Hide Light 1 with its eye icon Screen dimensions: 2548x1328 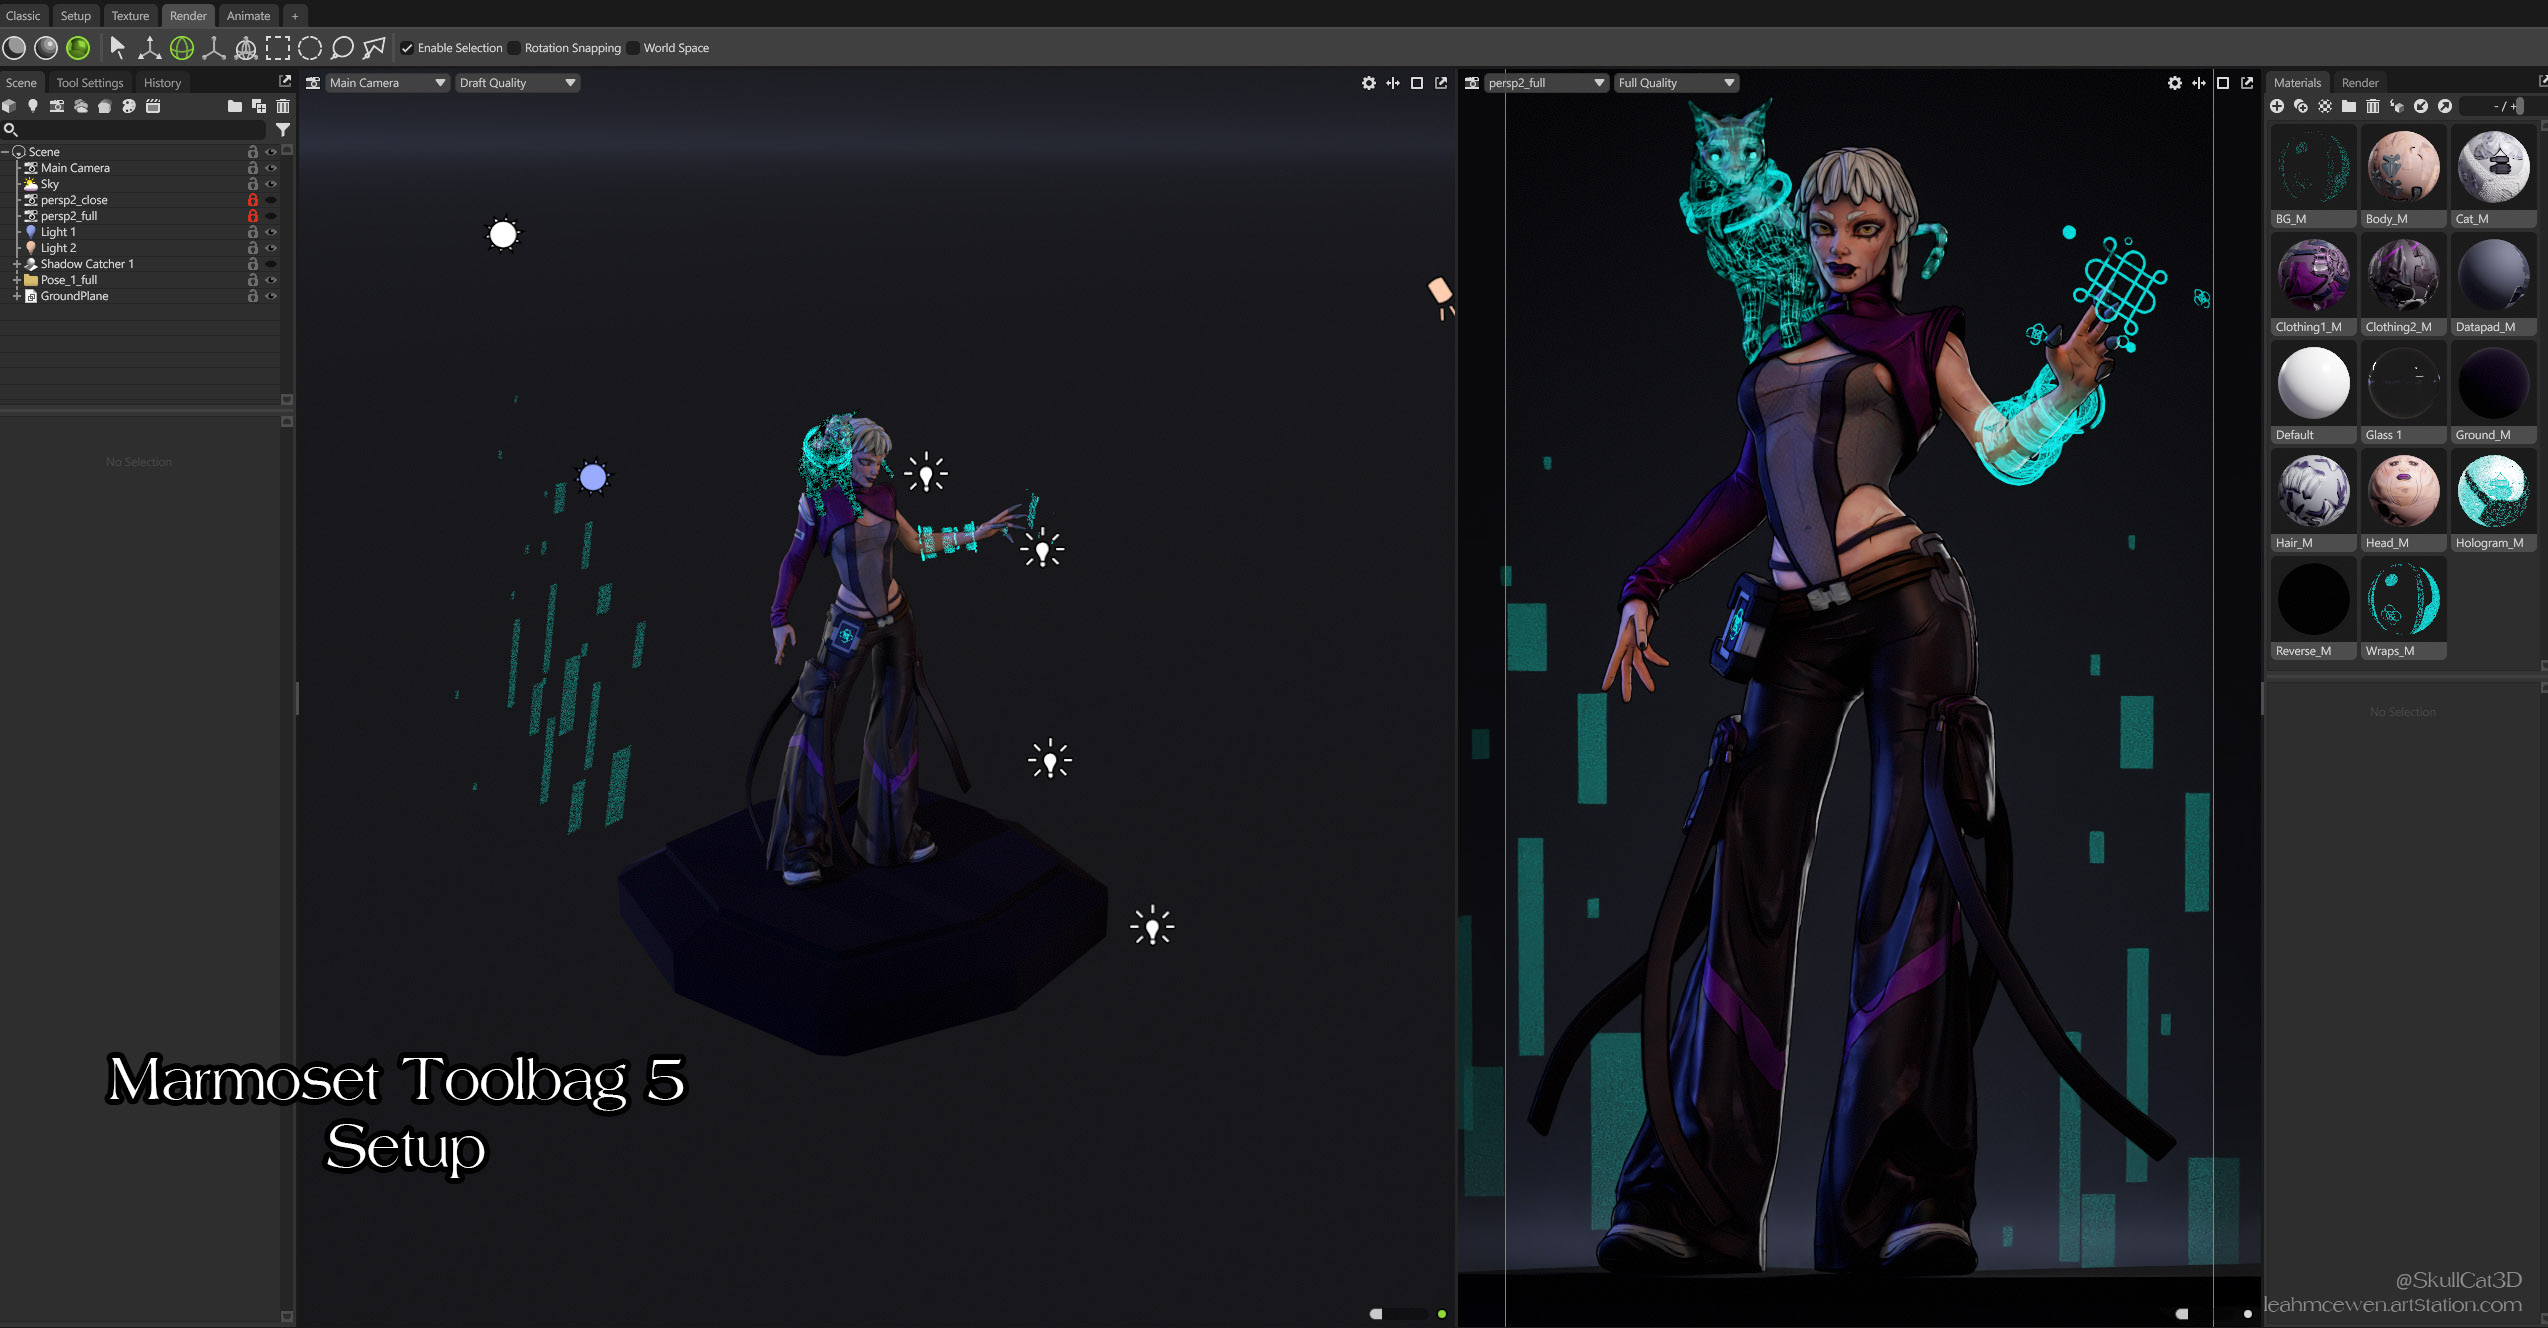click(271, 232)
